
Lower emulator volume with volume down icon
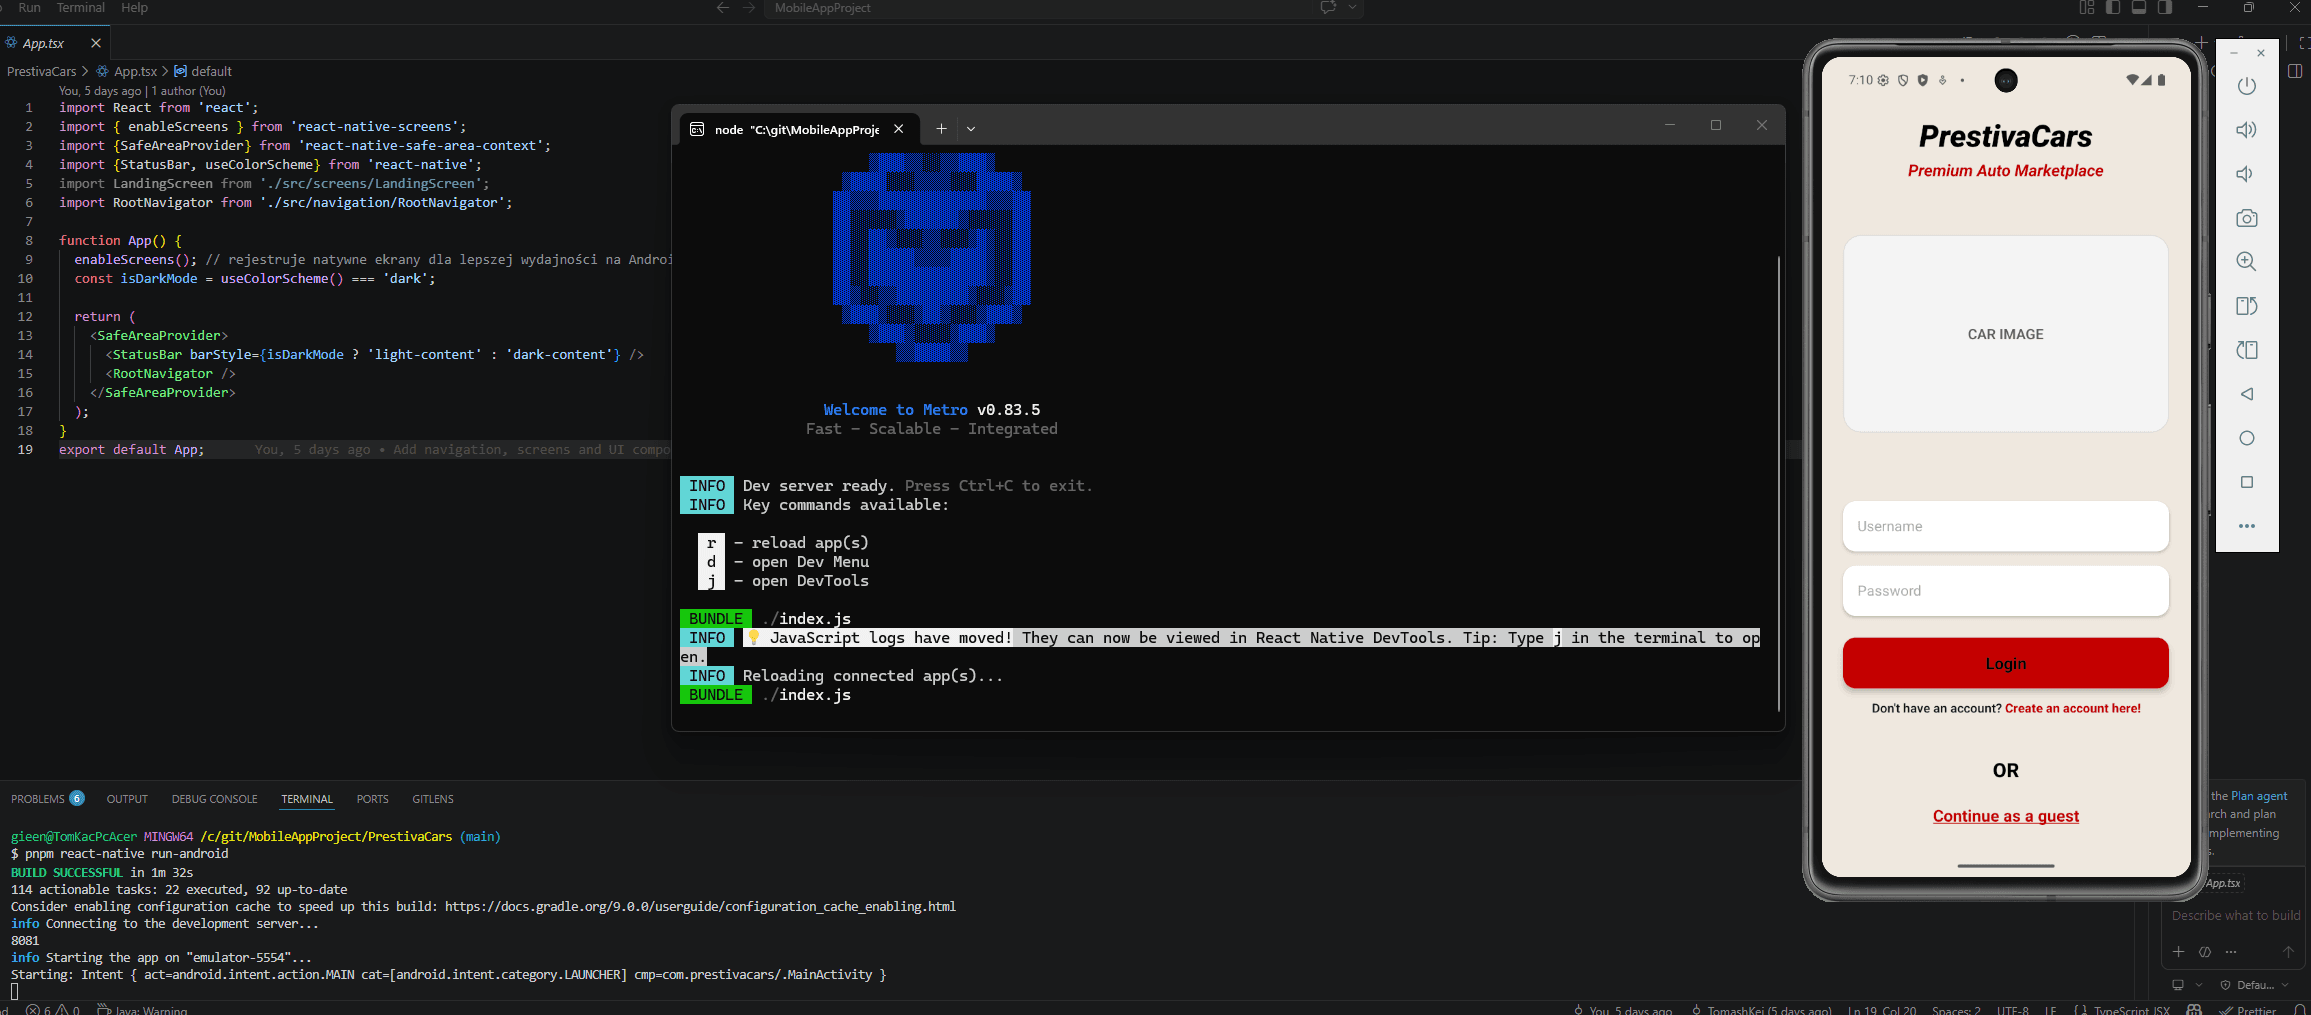point(2246,174)
